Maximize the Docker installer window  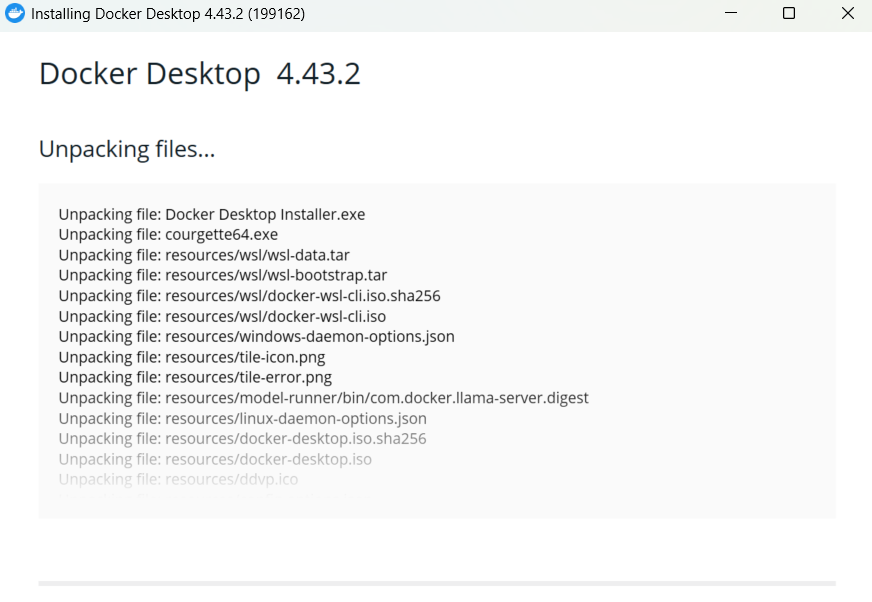point(789,13)
